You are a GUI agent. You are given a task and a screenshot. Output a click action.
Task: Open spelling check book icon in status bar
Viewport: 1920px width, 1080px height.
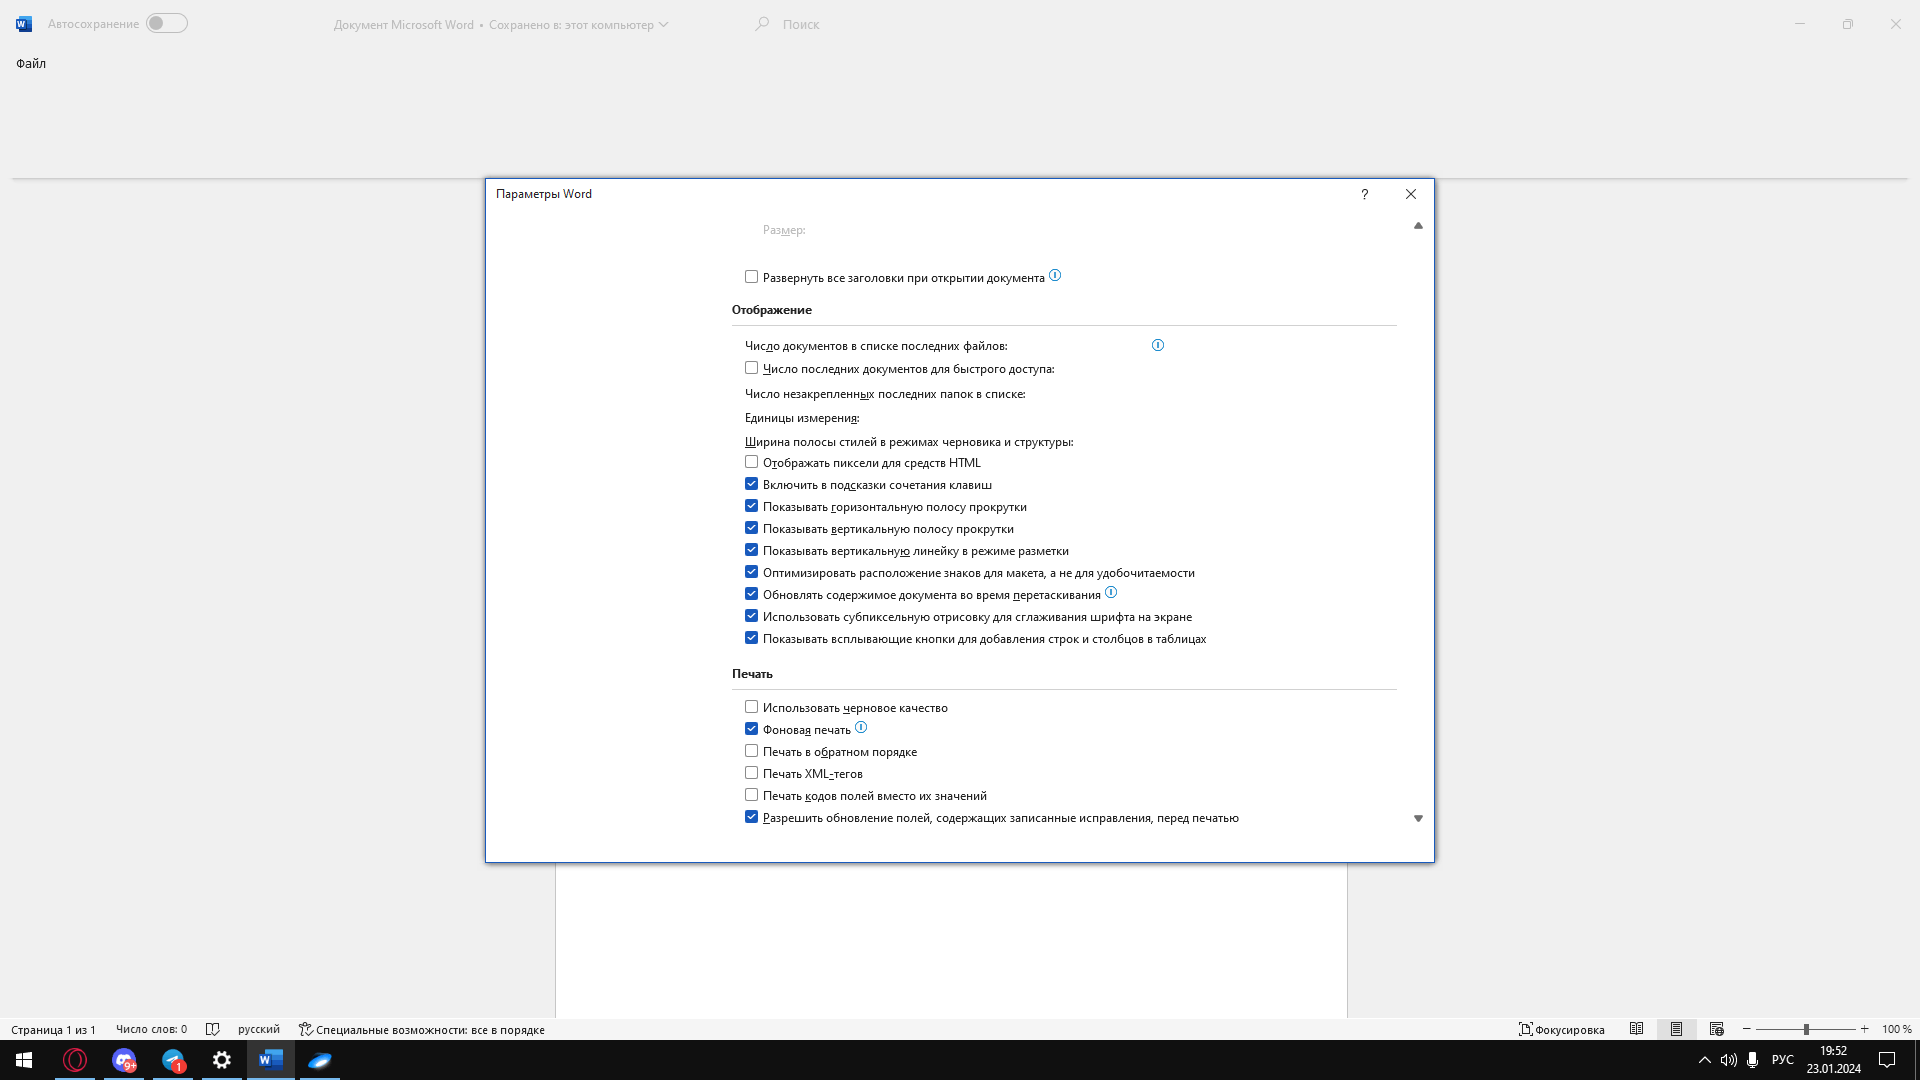tap(212, 1029)
